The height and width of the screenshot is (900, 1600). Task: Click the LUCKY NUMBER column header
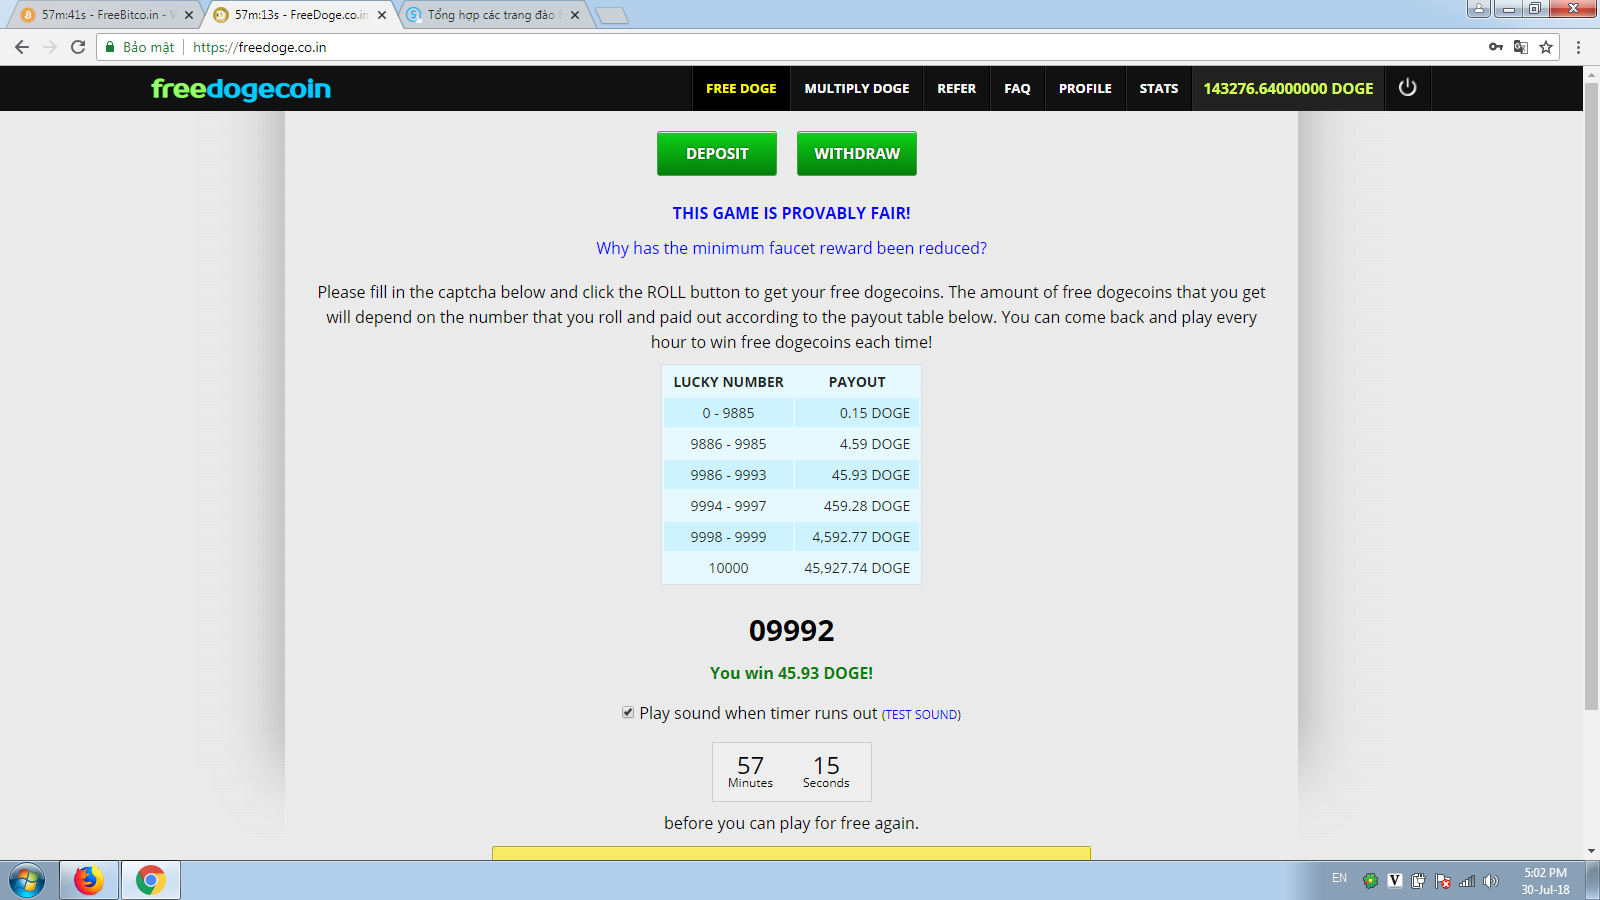pos(728,382)
